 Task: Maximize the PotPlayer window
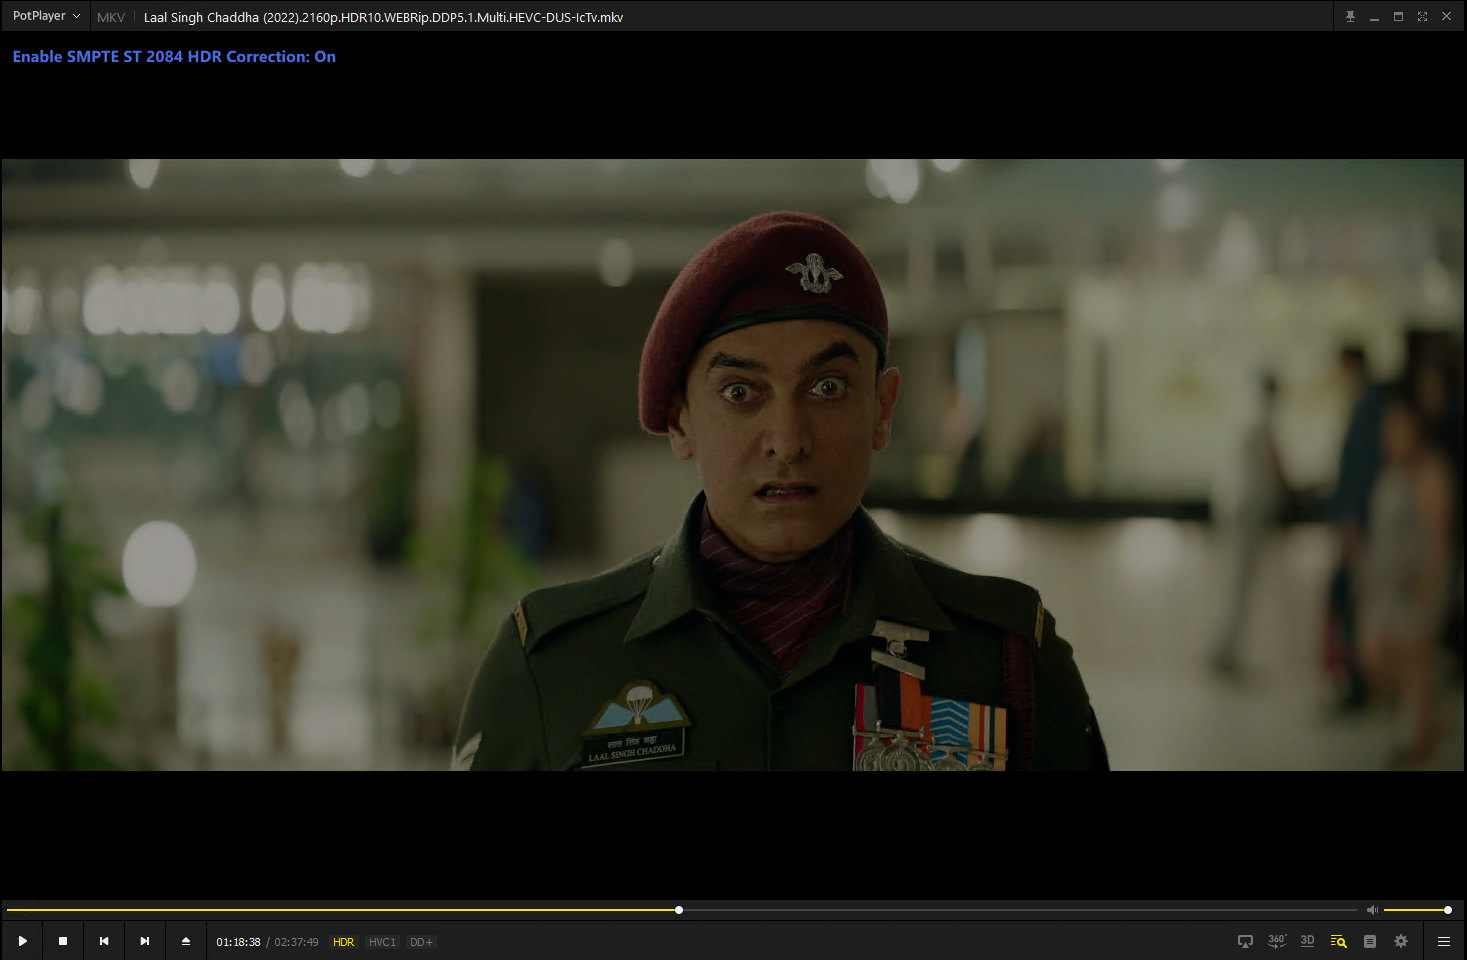pos(1398,16)
